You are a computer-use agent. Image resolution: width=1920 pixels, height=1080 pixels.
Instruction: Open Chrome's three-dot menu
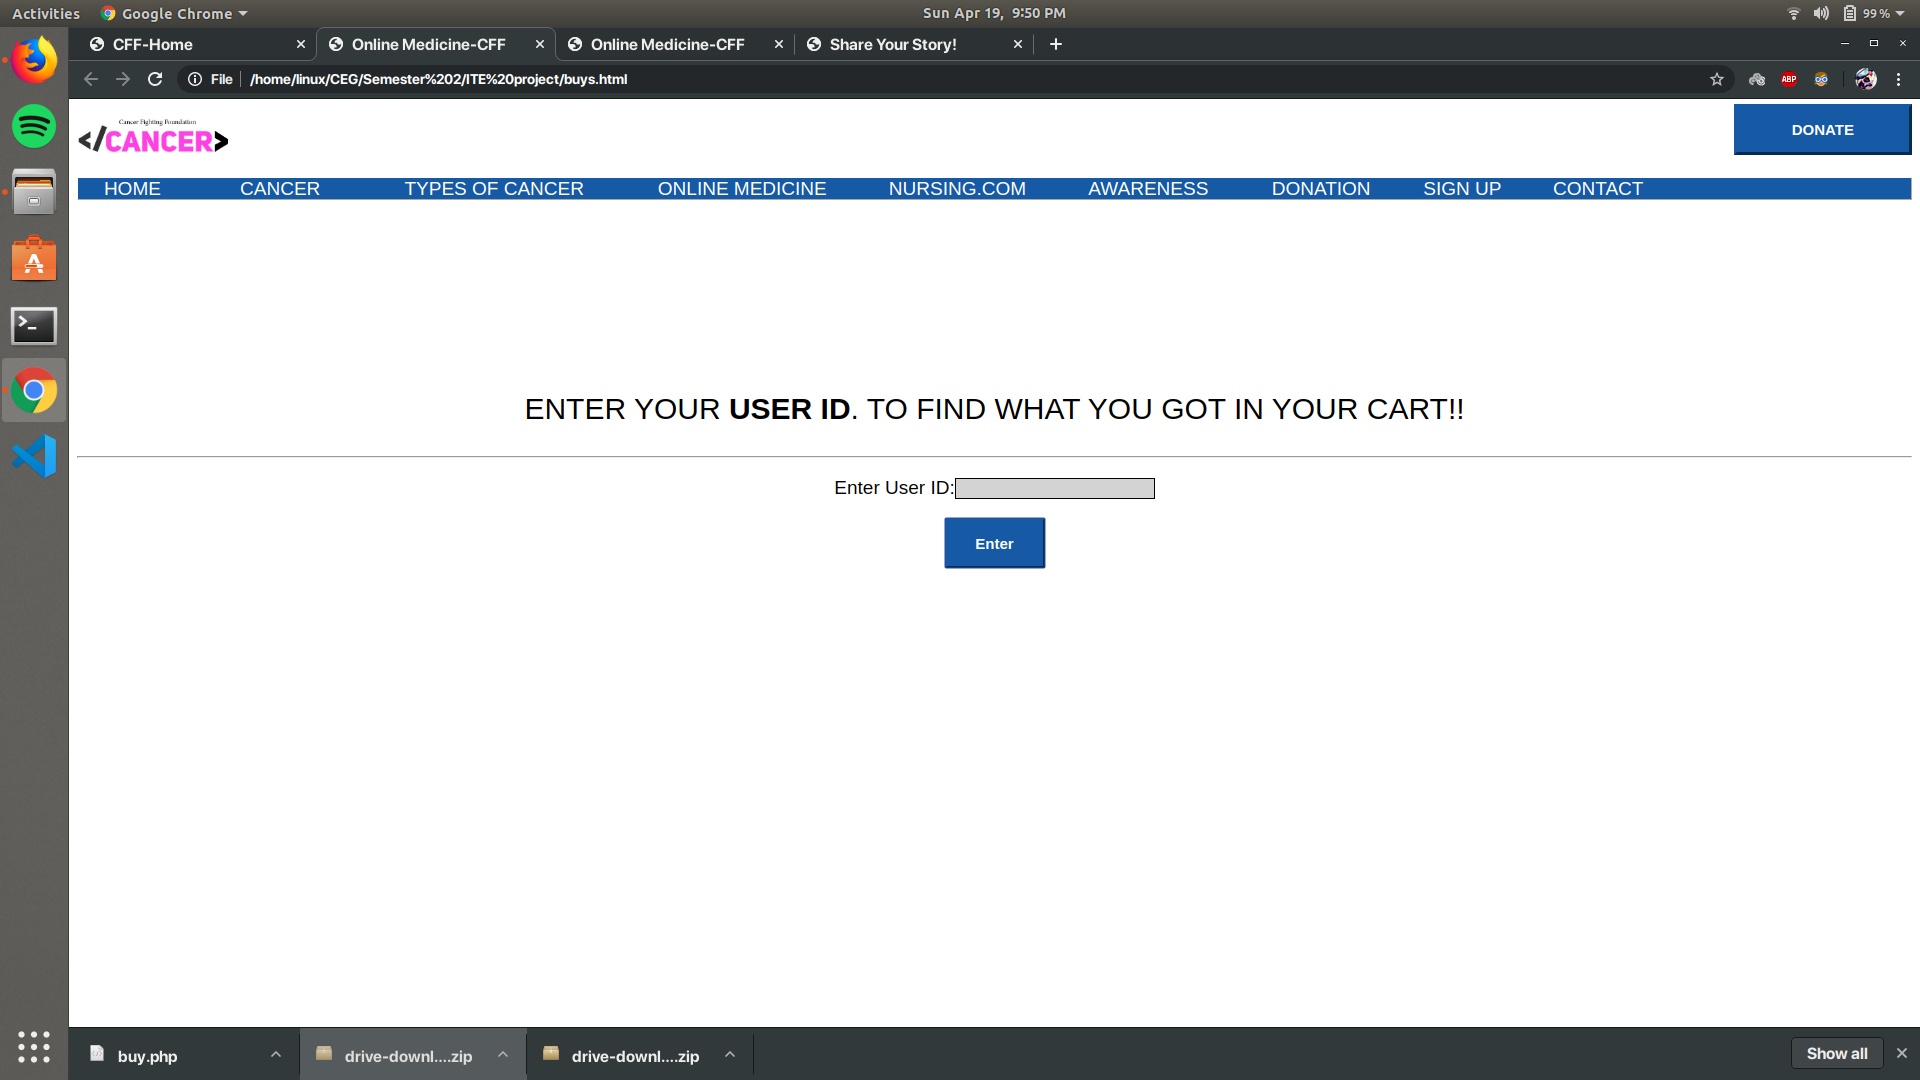1898,79
